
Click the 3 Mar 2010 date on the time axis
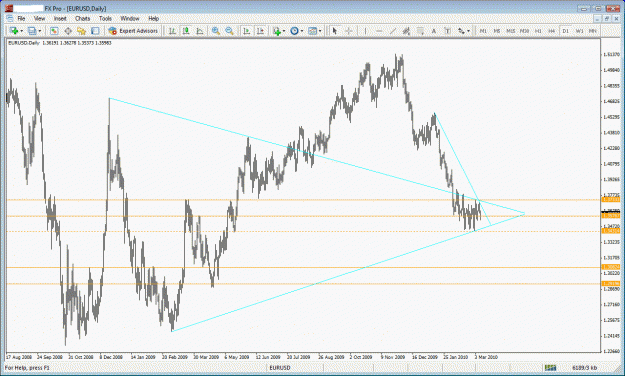tap(486, 357)
